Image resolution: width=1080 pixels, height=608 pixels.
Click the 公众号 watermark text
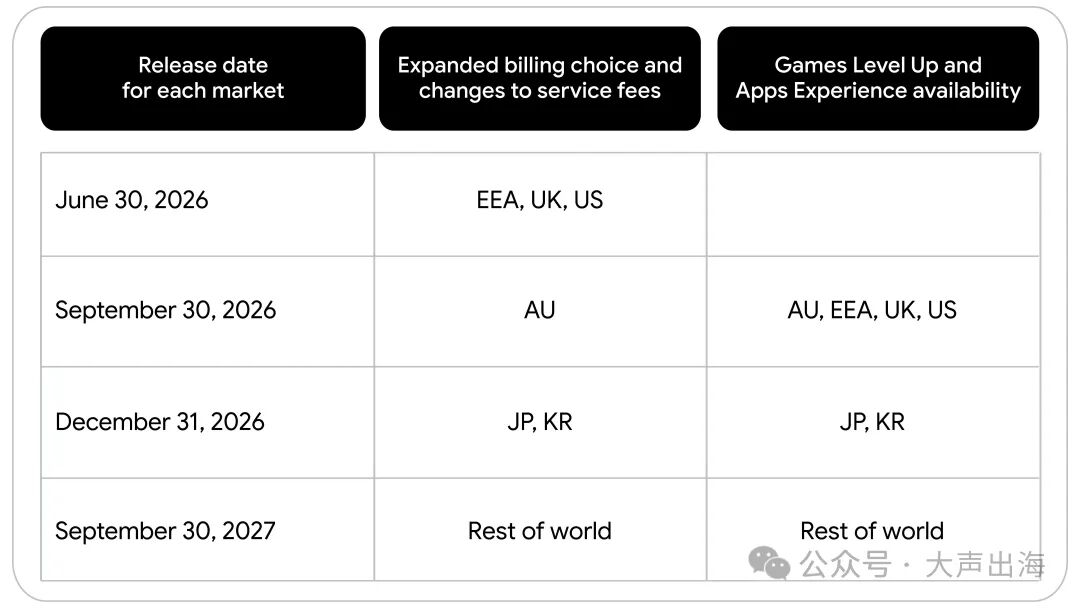pos(845,565)
